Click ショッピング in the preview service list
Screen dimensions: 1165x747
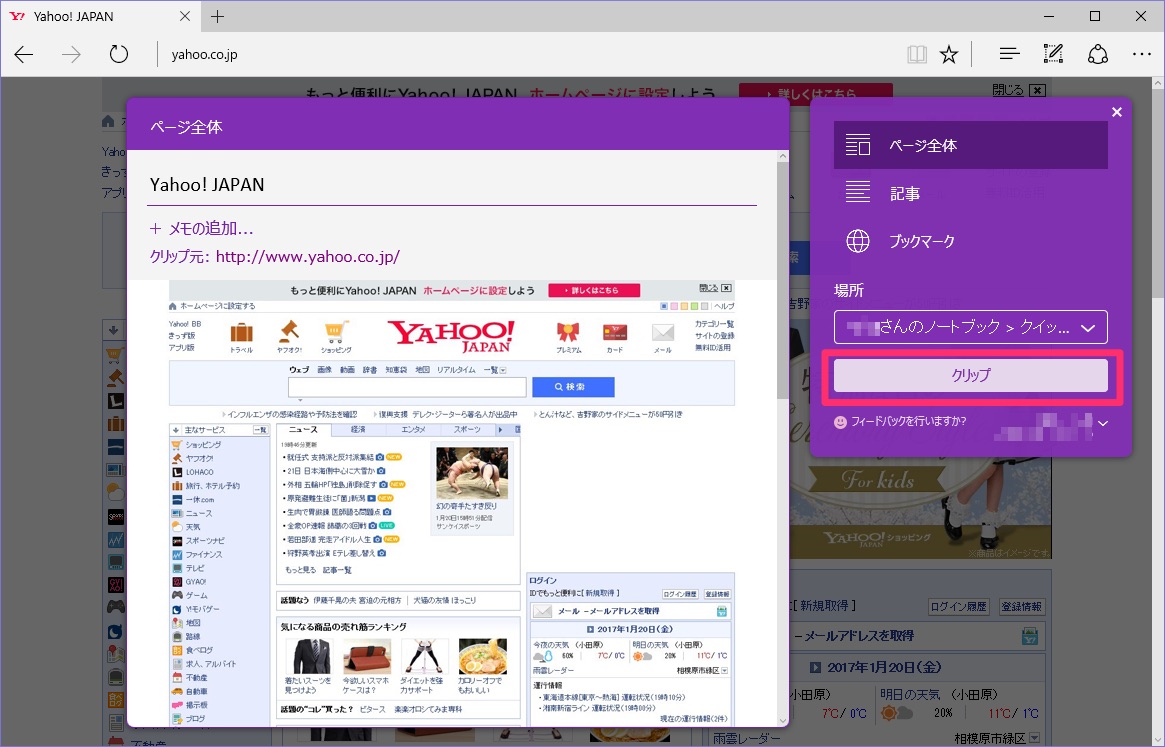point(203,444)
